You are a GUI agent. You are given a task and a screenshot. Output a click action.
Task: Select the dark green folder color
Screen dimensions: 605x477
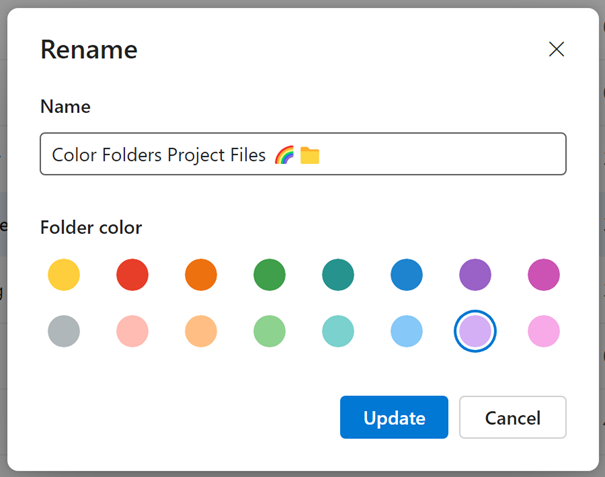pos(269,274)
